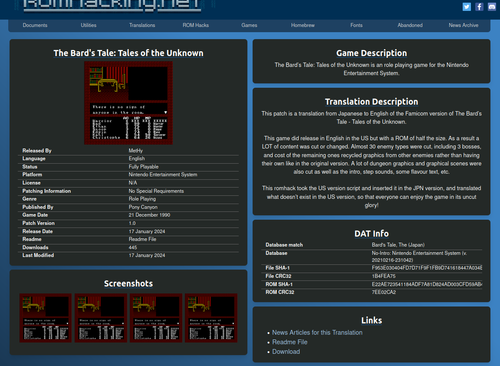Viewport: 500px width, 366px height.
Task: Select the patch version '1.0' value
Action: (x=132, y=223)
